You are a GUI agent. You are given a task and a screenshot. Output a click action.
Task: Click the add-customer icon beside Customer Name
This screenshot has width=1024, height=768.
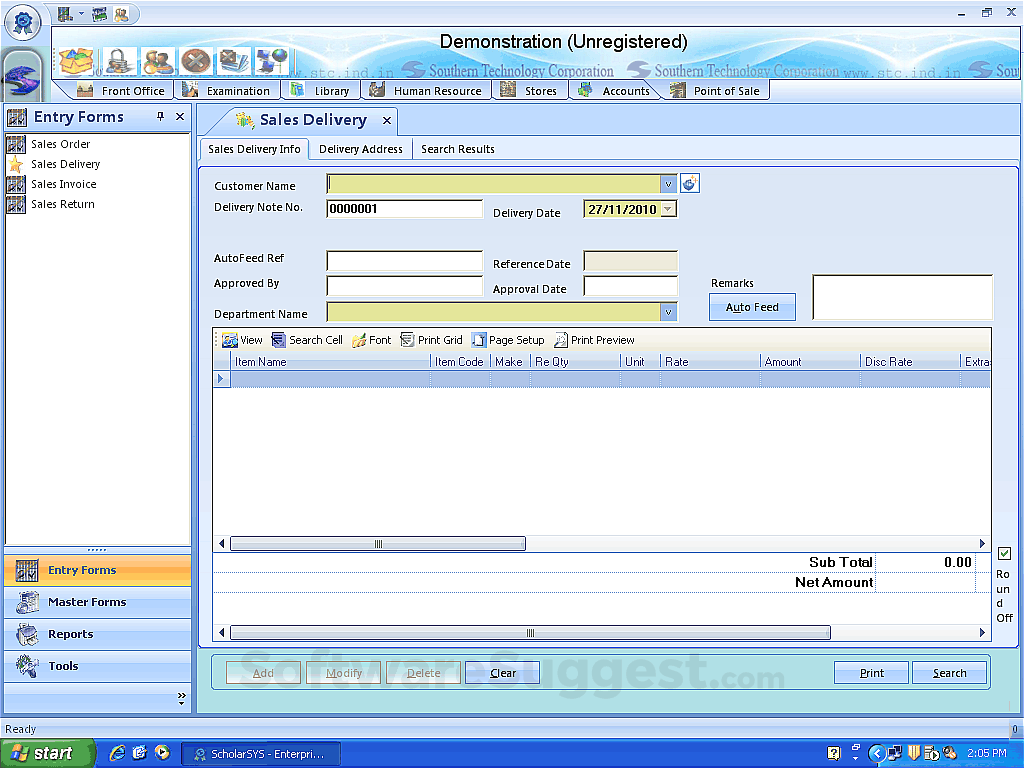(690, 184)
